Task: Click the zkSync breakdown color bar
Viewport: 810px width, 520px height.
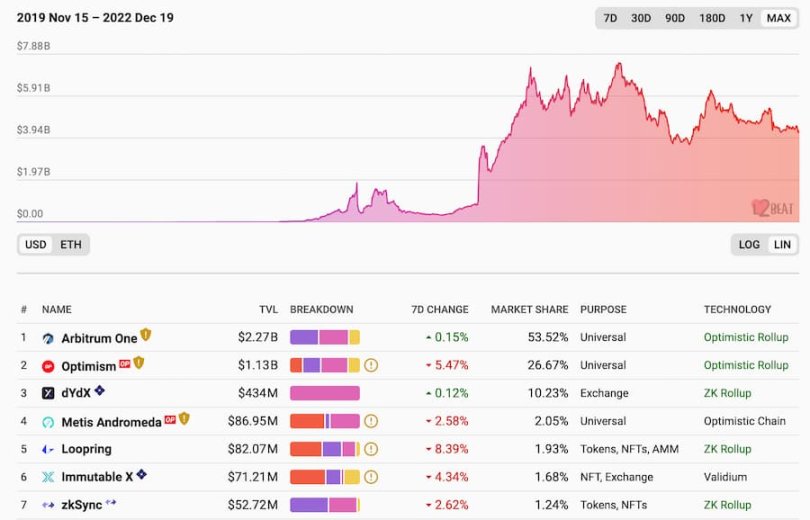Action: coord(325,505)
